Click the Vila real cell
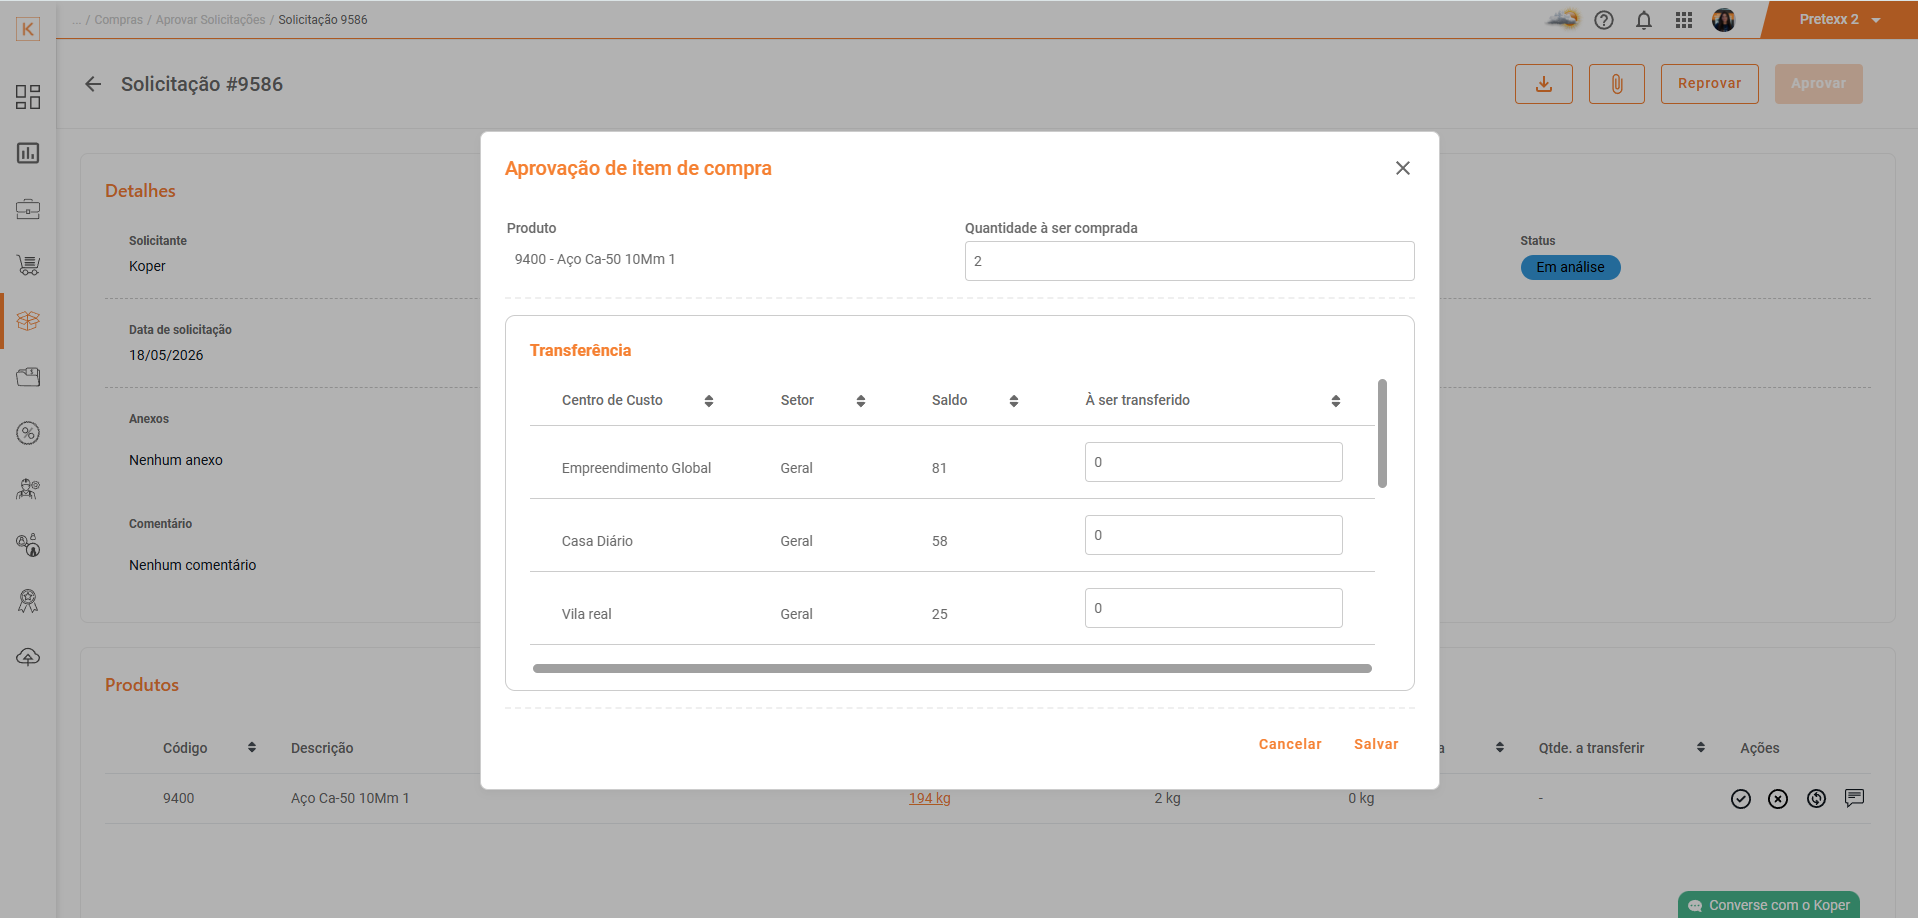The width and height of the screenshot is (1918, 918). pos(586,614)
